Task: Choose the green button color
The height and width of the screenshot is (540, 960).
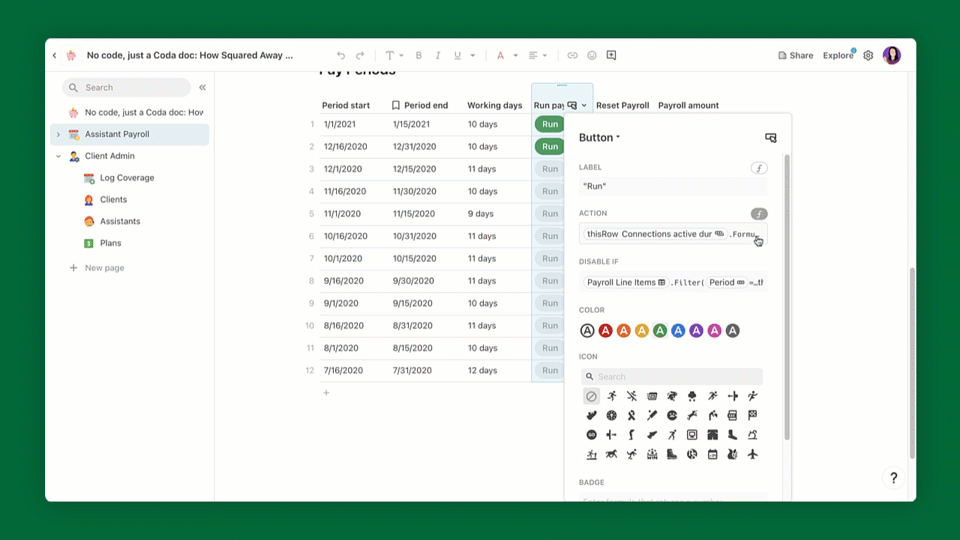Action: [660, 331]
